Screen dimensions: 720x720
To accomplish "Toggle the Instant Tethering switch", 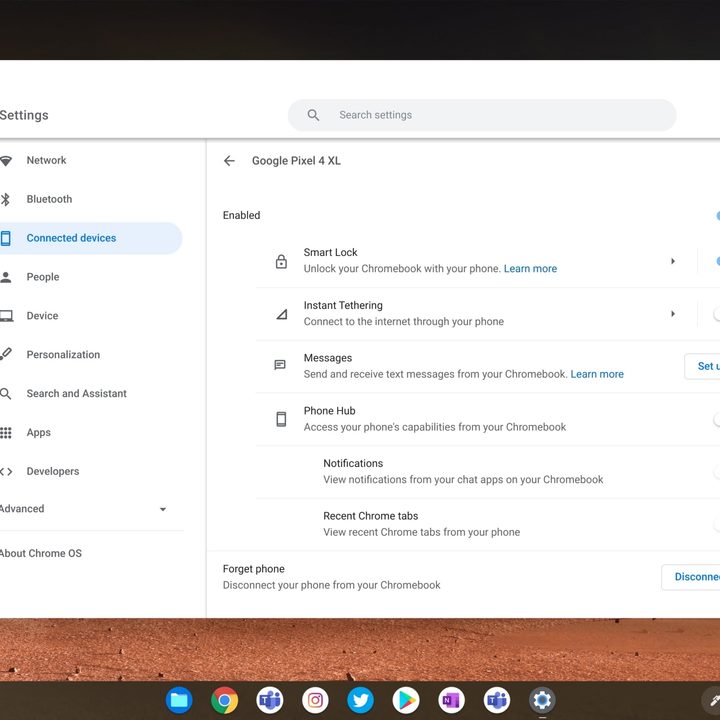I will tap(717, 314).
